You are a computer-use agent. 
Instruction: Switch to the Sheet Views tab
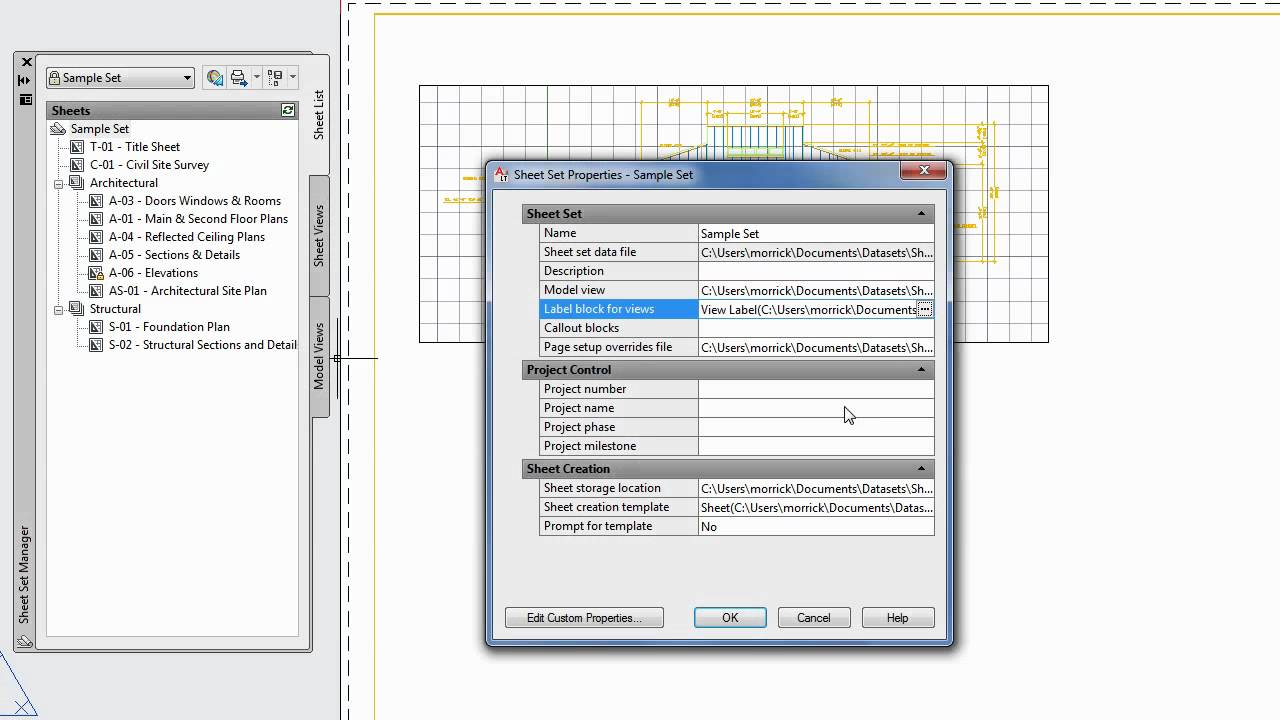[x=320, y=236]
